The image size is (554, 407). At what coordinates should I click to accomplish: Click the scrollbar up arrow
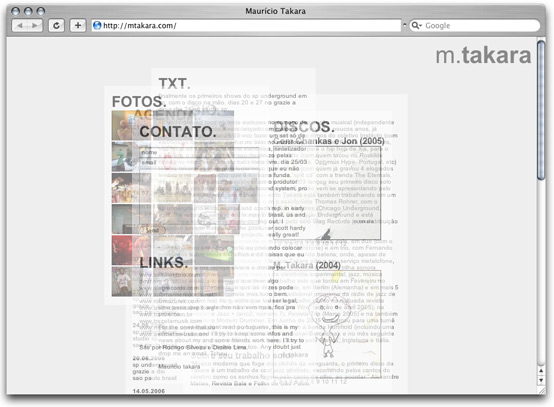[541, 371]
